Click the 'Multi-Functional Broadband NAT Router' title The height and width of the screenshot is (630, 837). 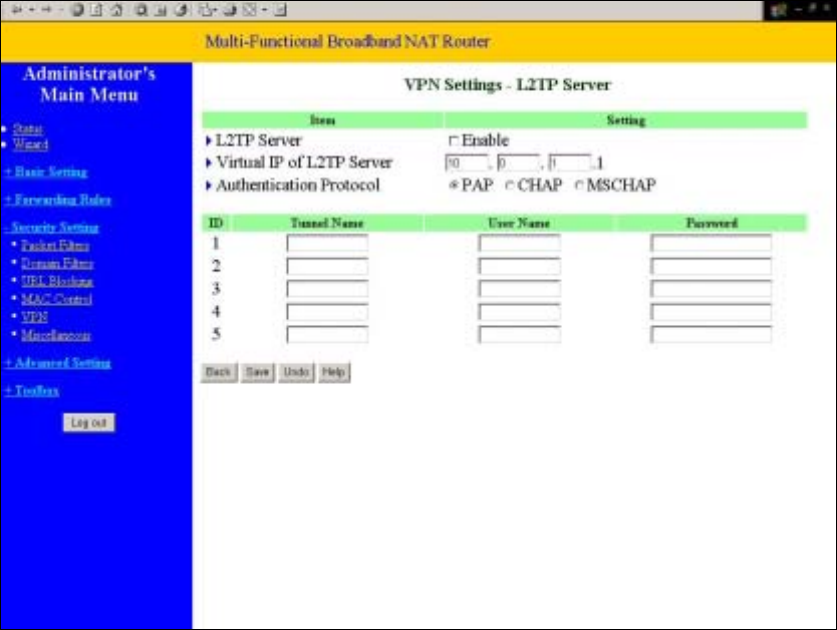(348, 42)
